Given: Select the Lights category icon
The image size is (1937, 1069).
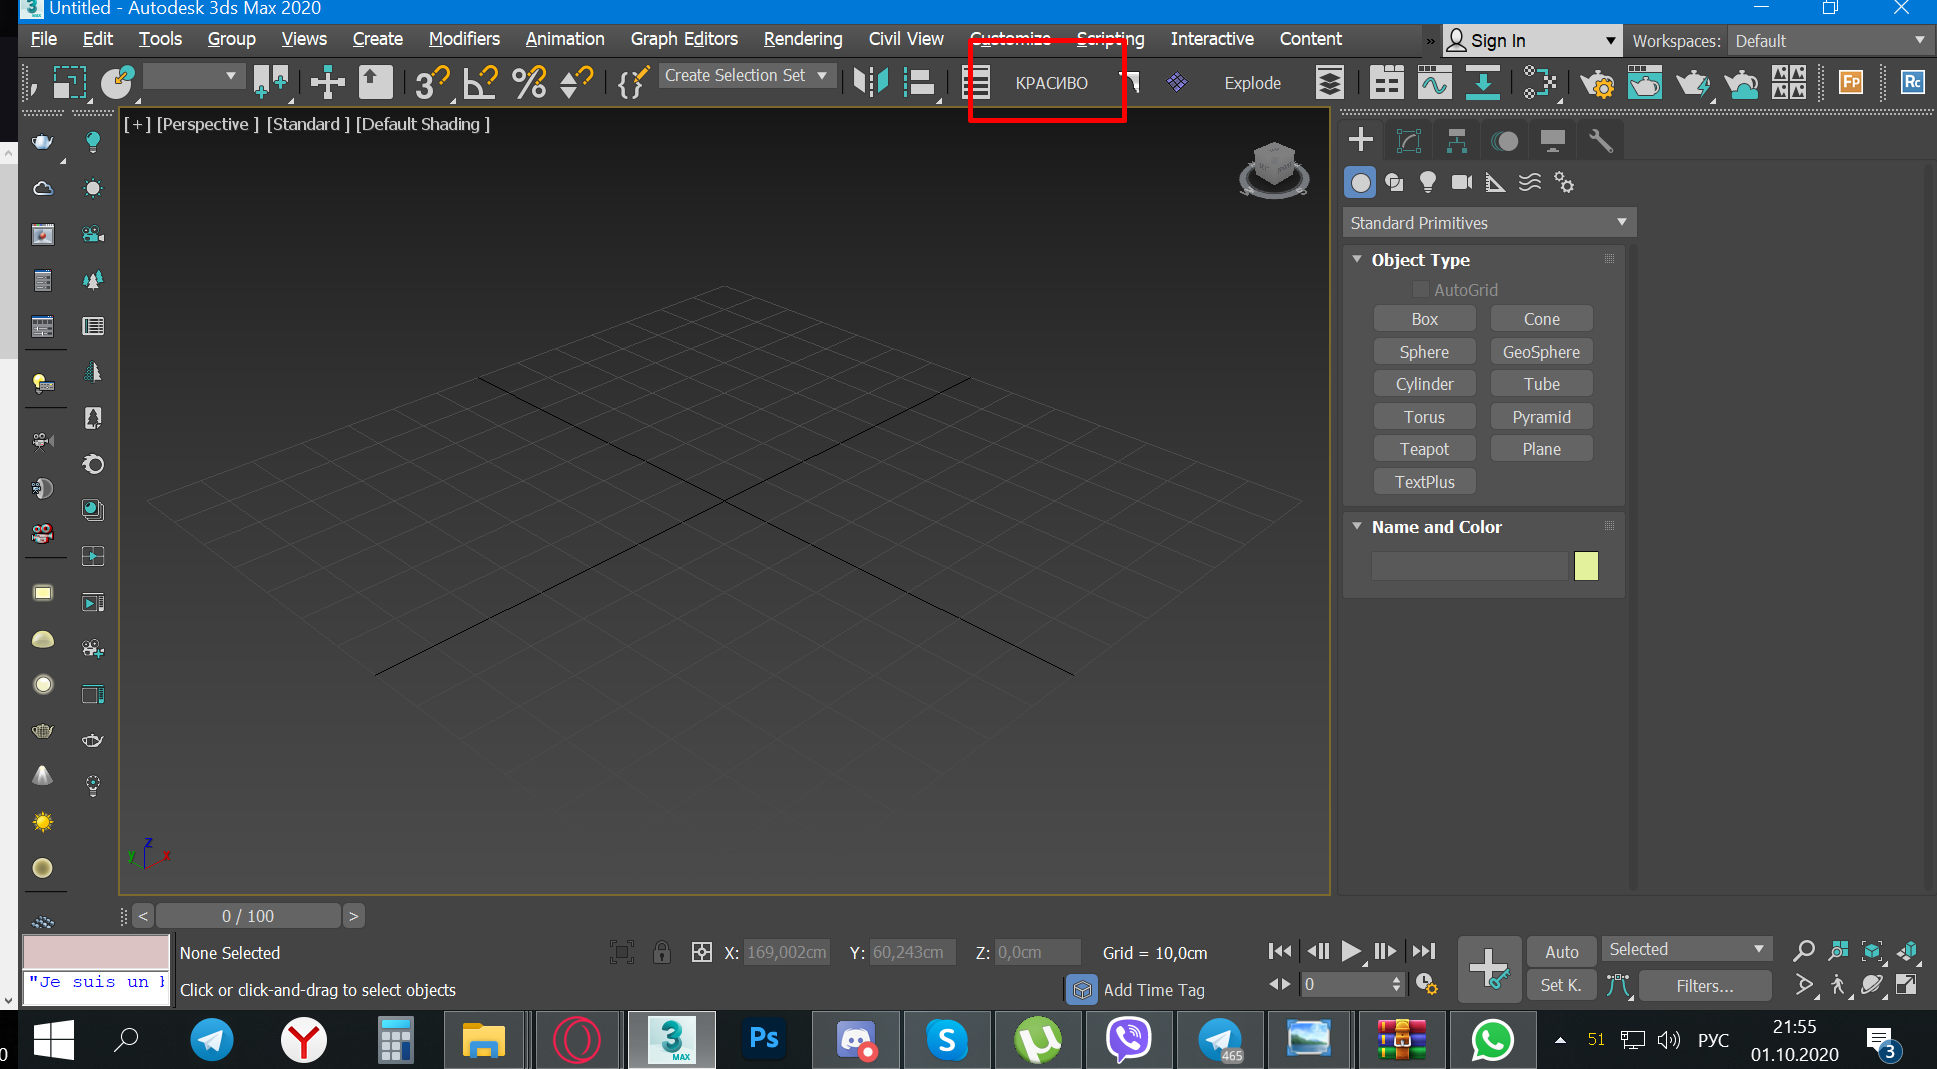Looking at the screenshot, I should coord(1428,182).
